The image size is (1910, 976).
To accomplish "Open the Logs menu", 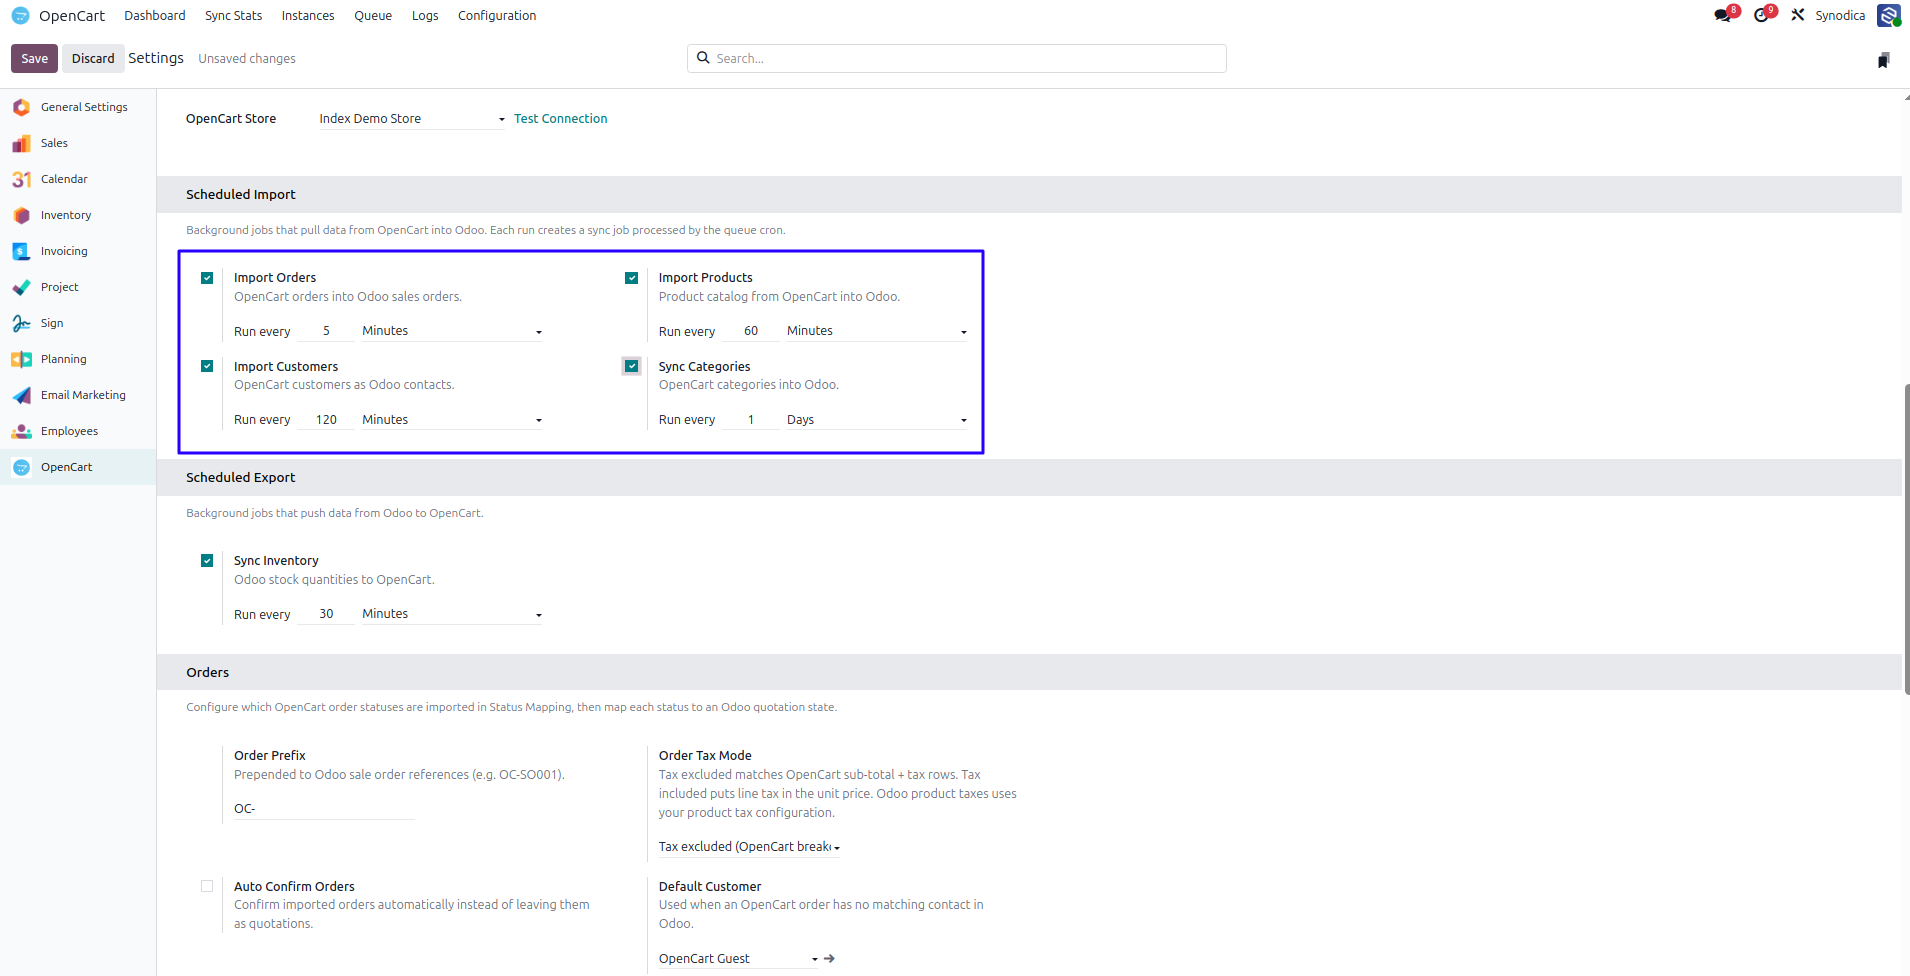I will click(x=425, y=15).
